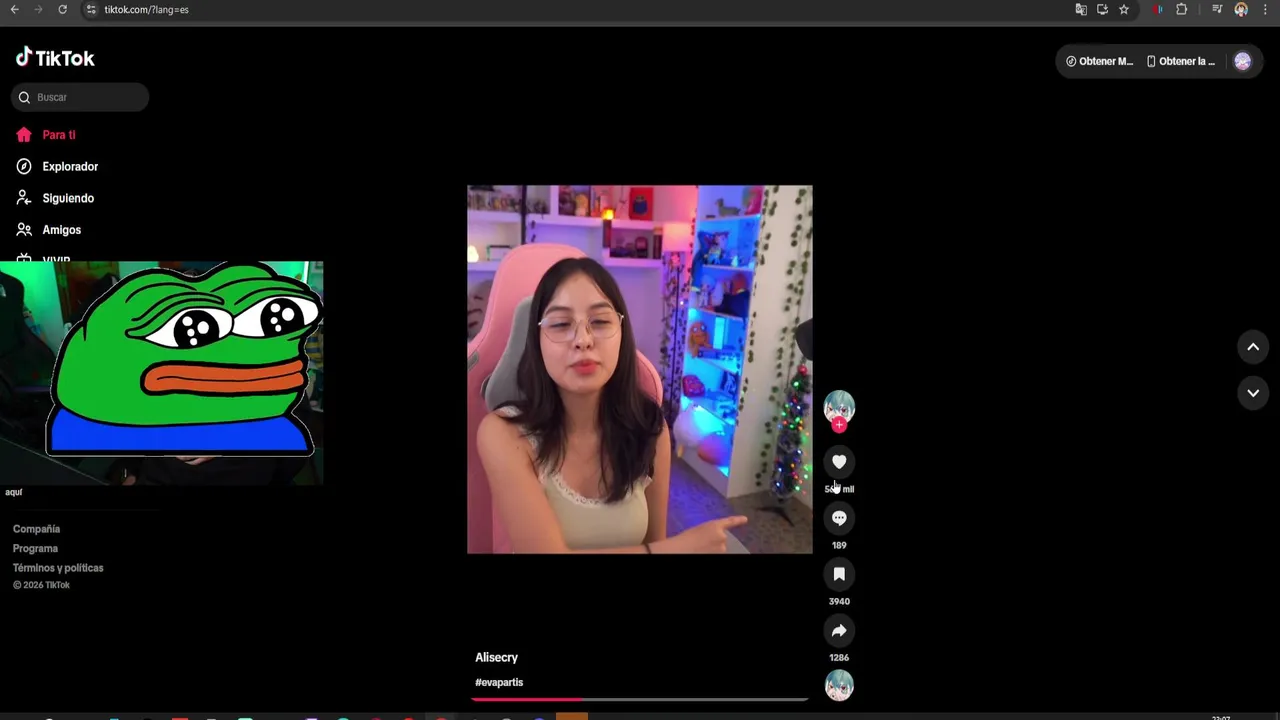The height and width of the screenshot is (720, 1280).
Task: Open comments with speech bubble icon
Action: [x=839, y=518]
